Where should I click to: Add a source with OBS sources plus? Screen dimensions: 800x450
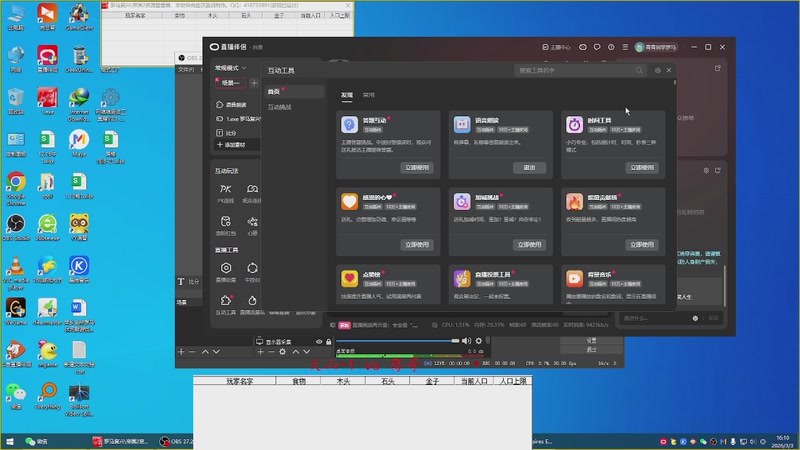pos(260,352)
